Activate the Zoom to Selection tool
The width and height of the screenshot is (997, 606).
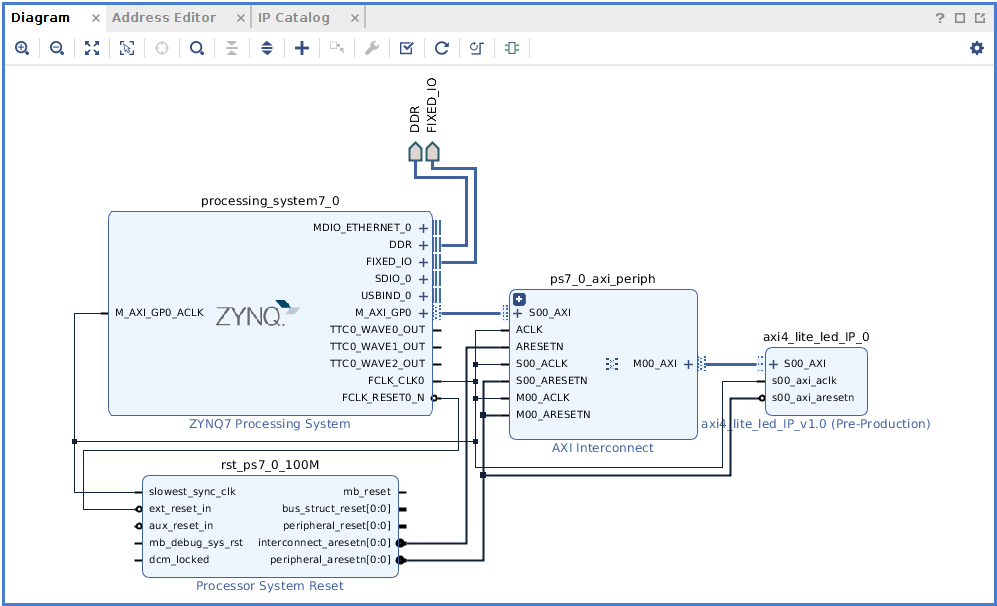coord(126,47)
